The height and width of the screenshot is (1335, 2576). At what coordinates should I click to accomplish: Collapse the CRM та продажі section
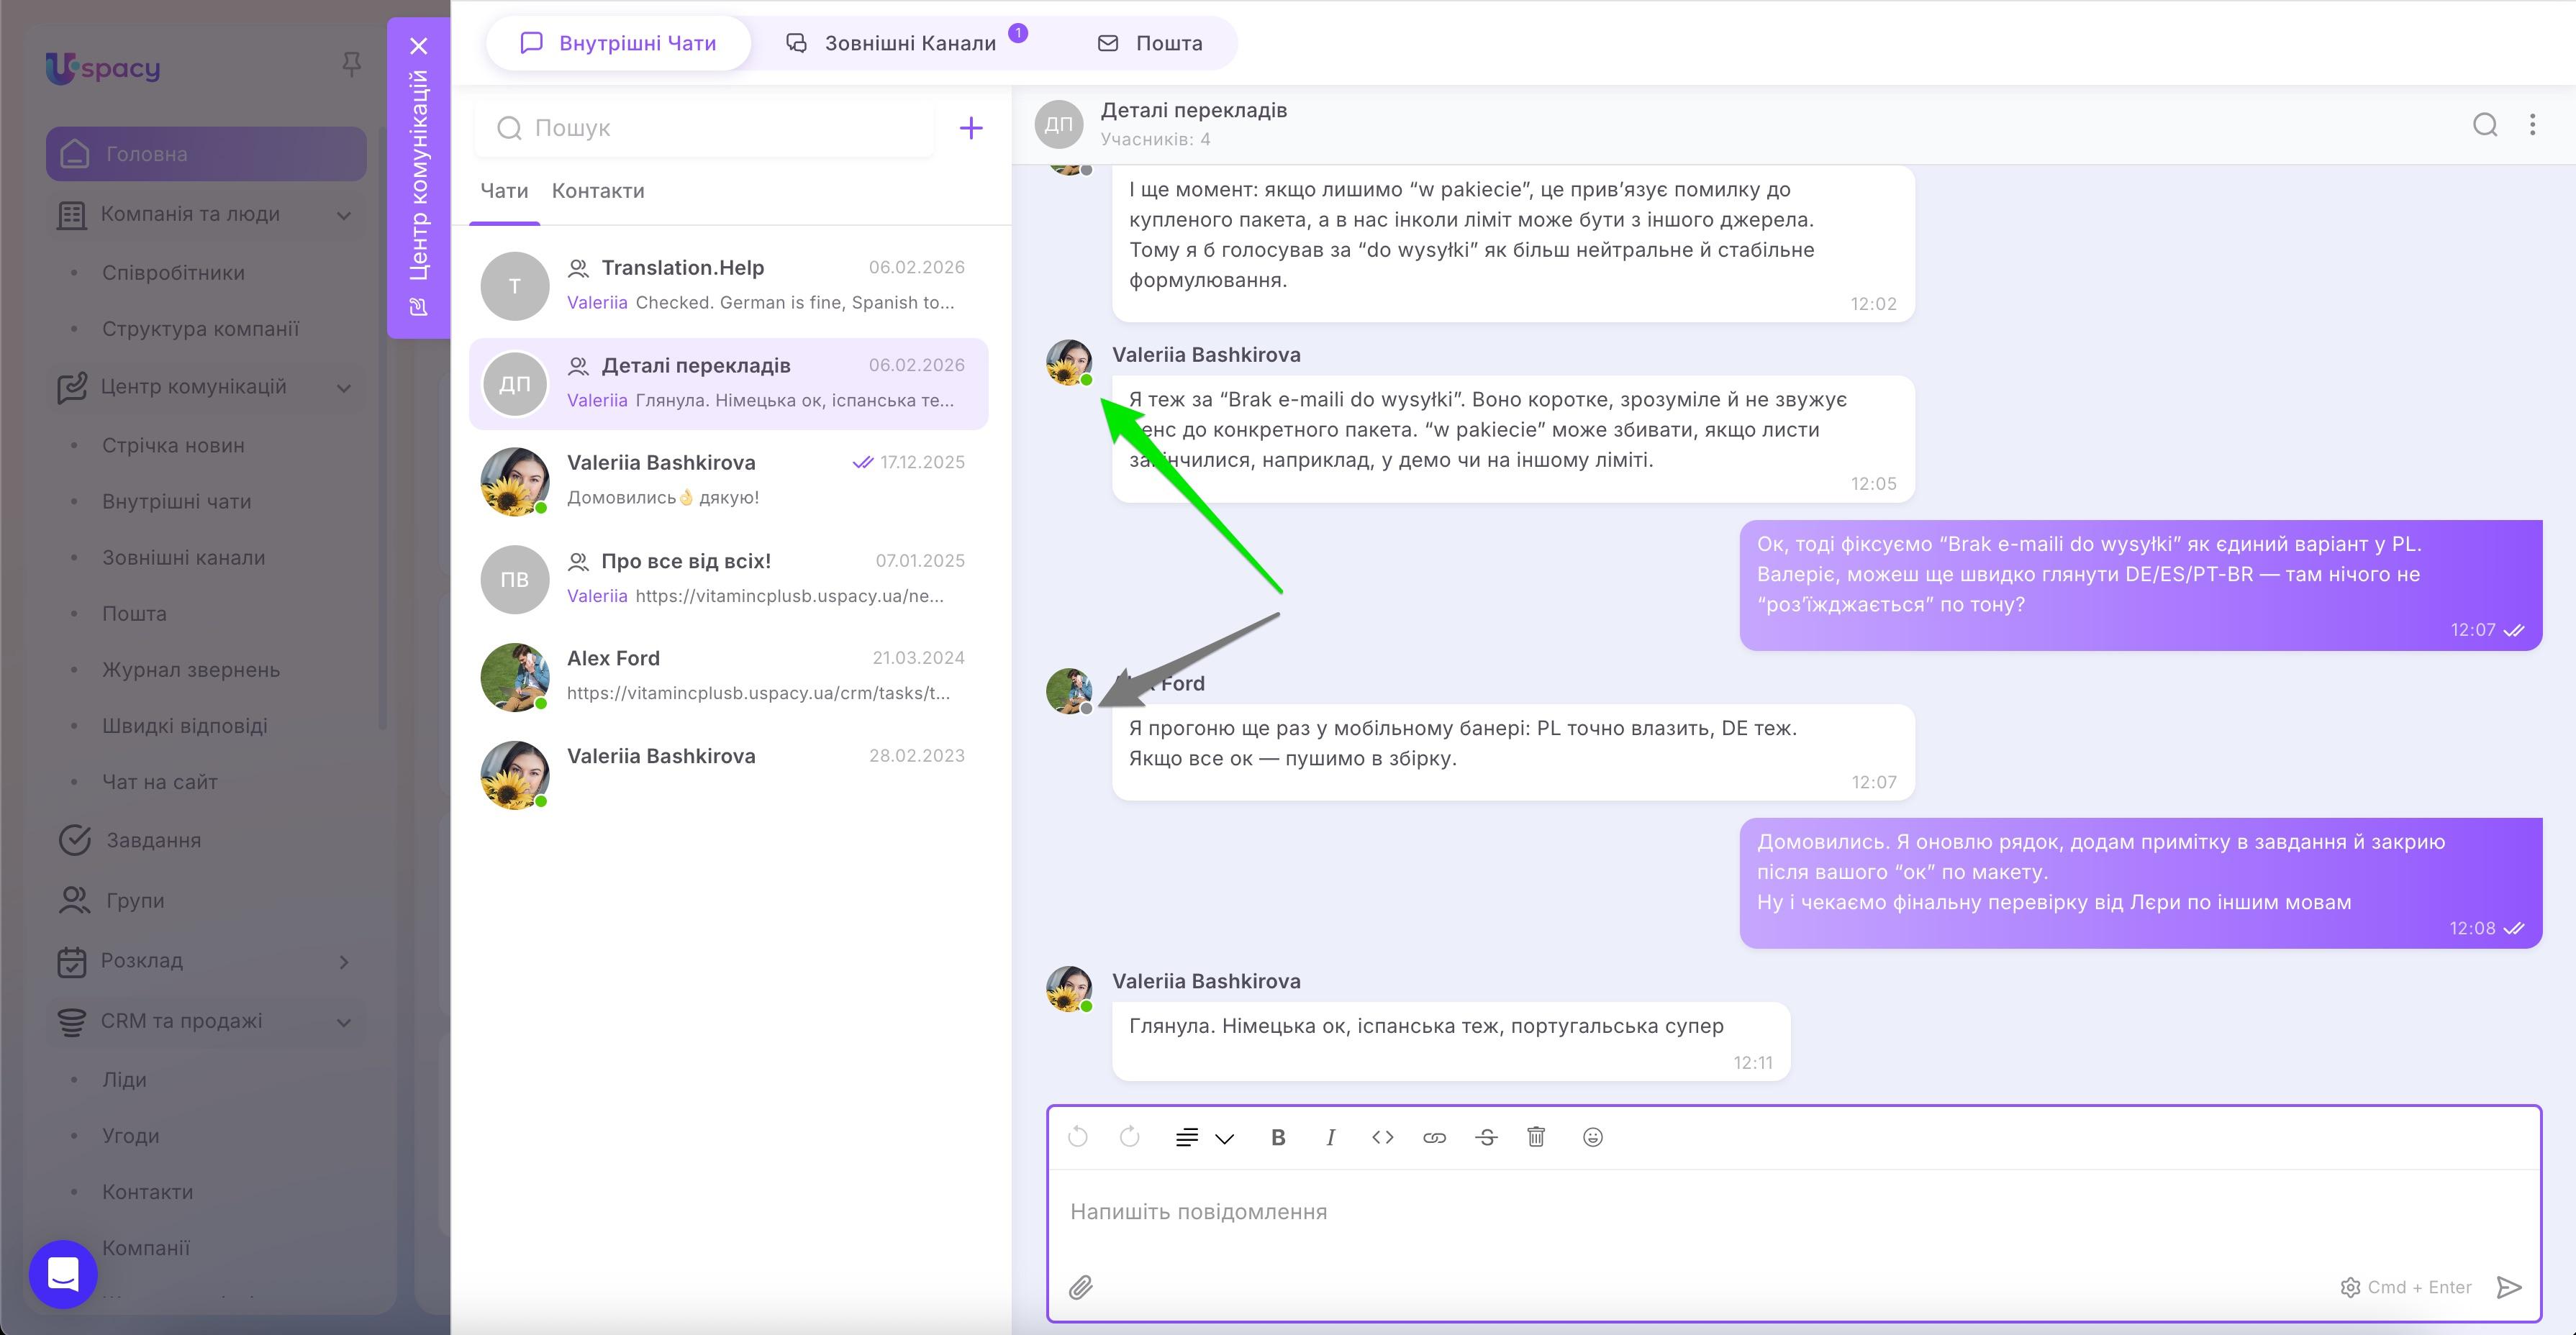point(344,1021)
